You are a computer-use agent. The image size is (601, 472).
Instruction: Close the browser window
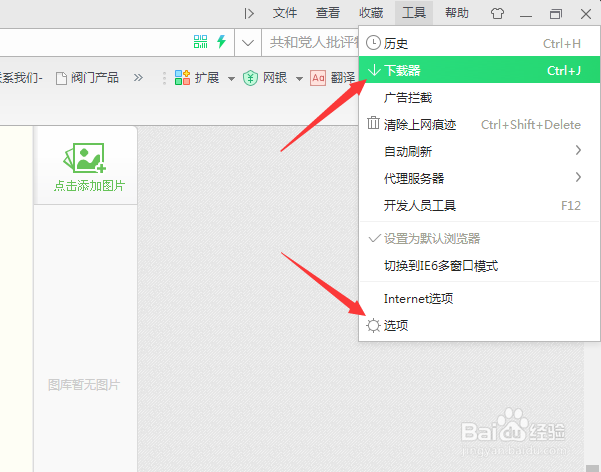[x=586, y=14]
